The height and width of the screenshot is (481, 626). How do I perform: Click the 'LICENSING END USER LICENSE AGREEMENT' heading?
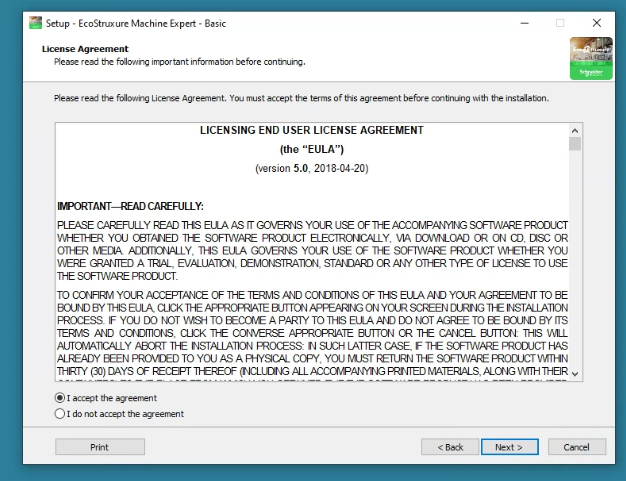click(x=311, y=130)
